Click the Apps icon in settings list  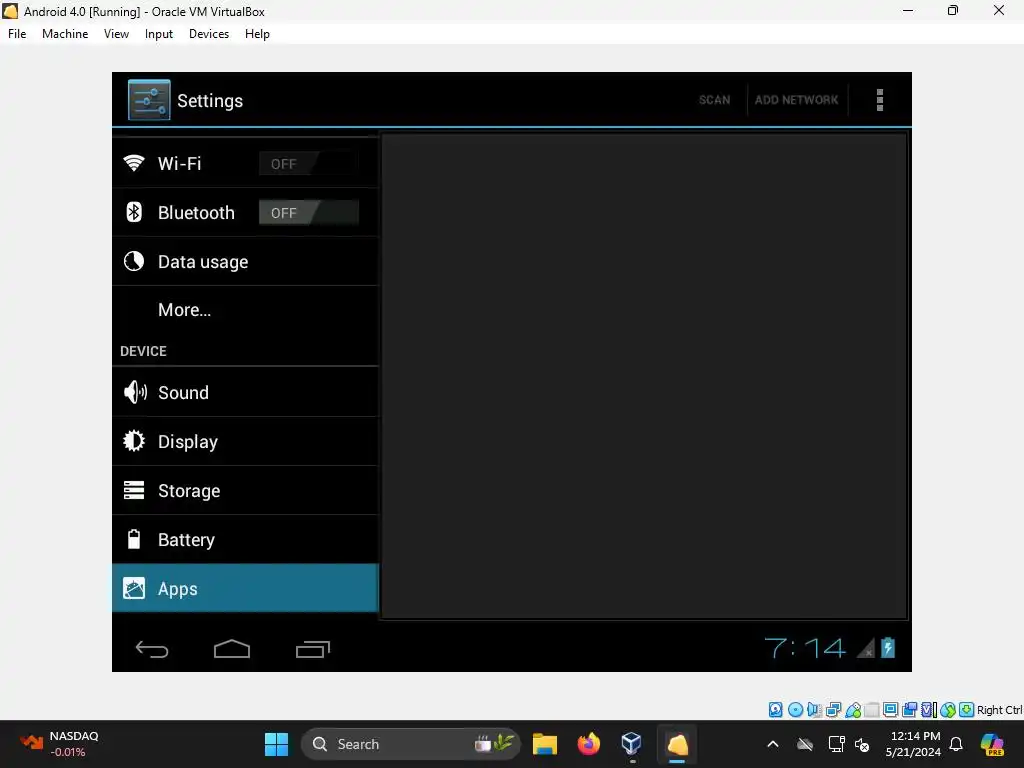point(134,588)
